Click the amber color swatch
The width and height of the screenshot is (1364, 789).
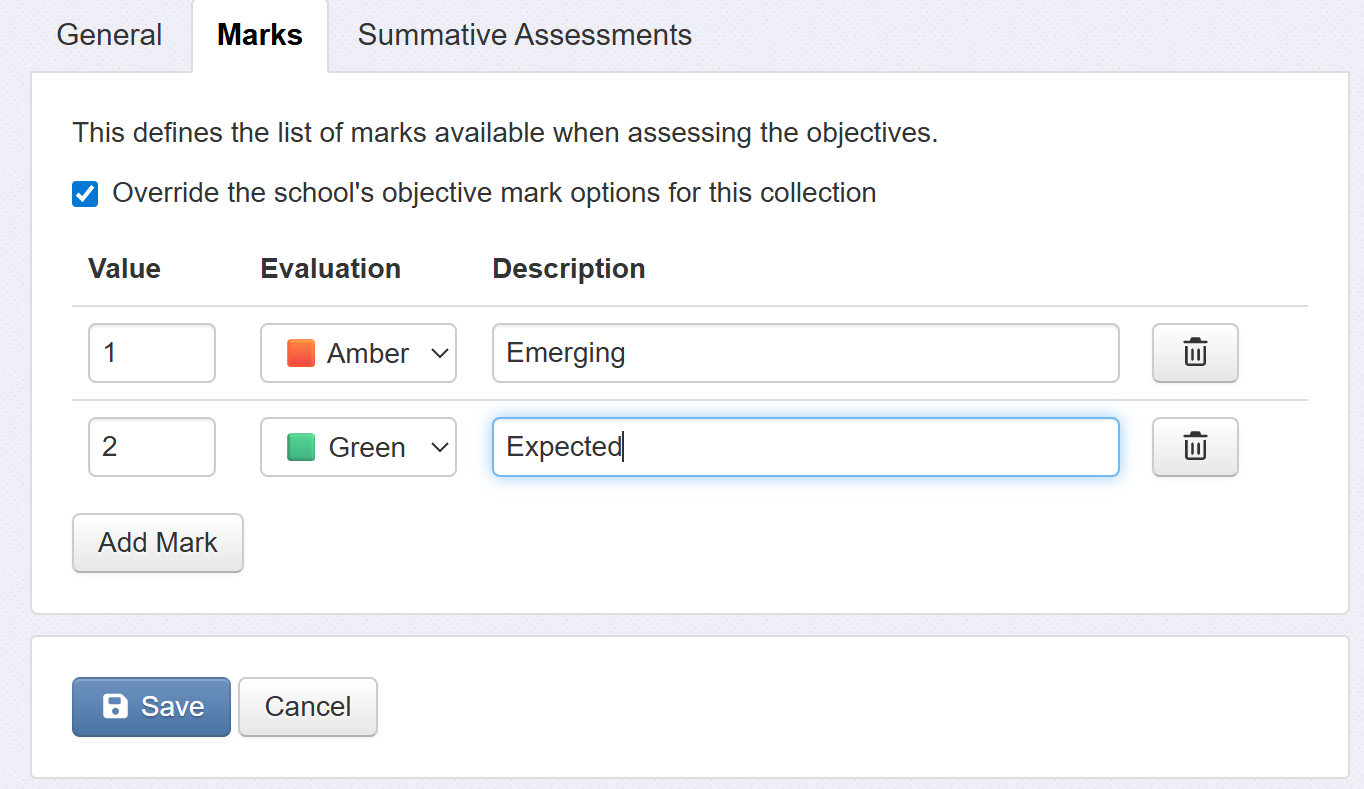[x=301, y=353]
